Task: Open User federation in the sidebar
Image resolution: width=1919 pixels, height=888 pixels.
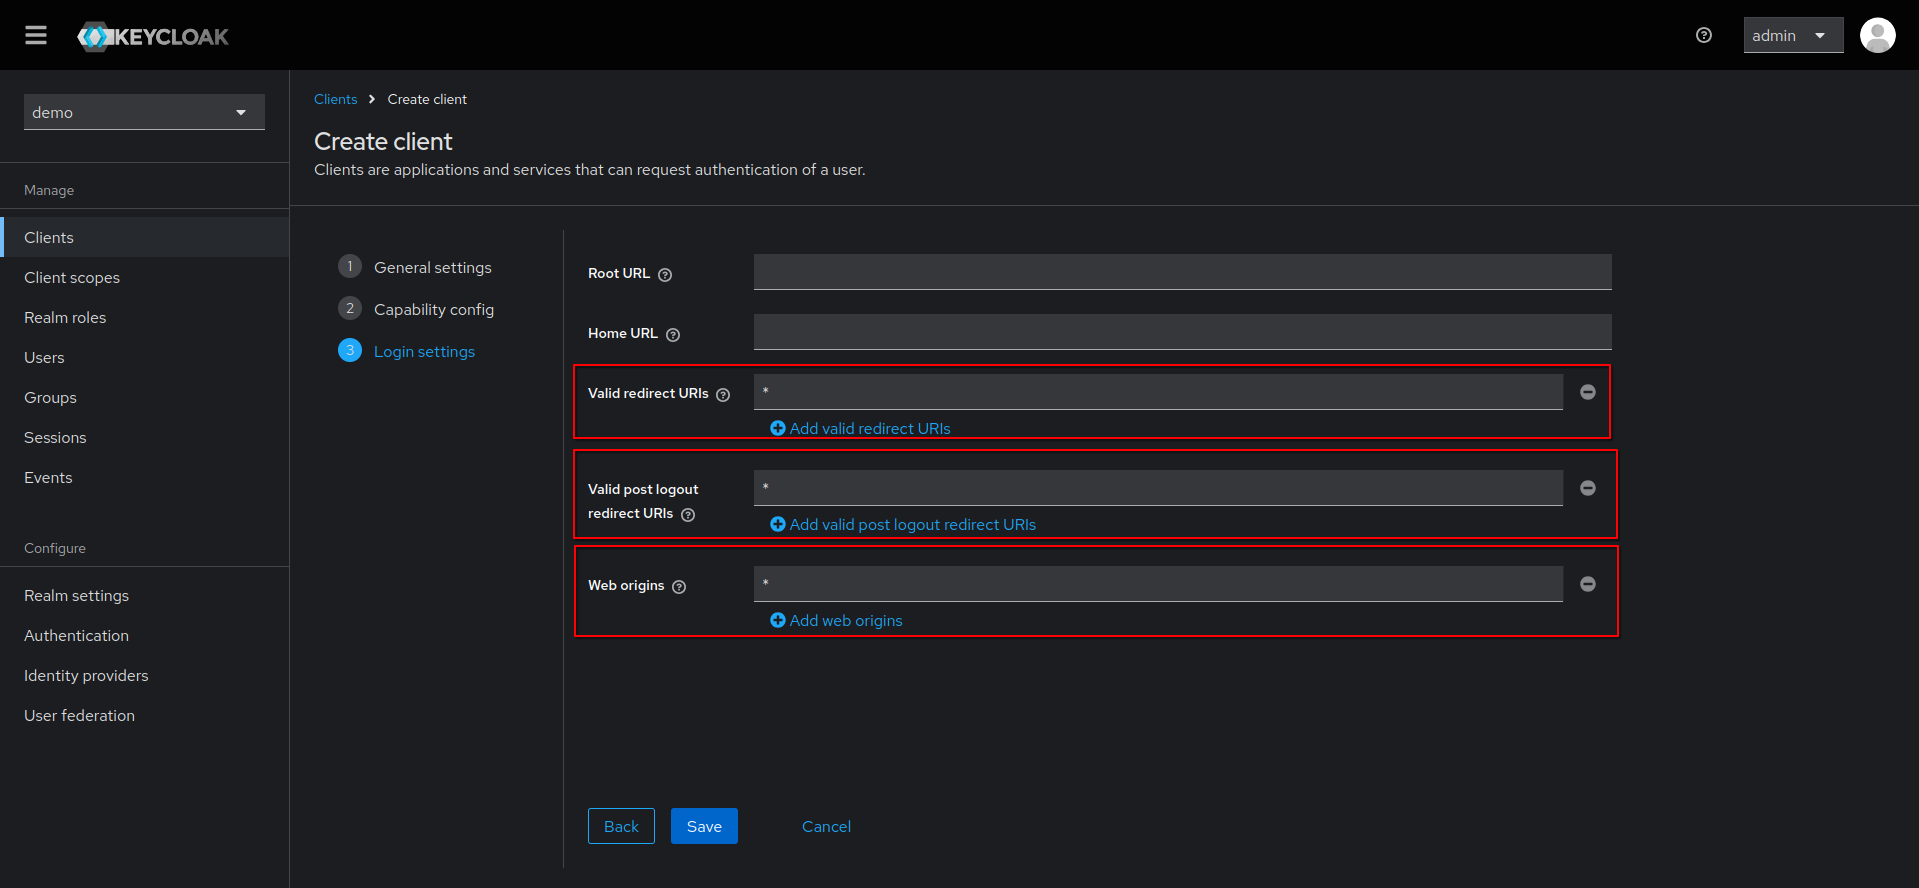Action: tap(145, 715)
